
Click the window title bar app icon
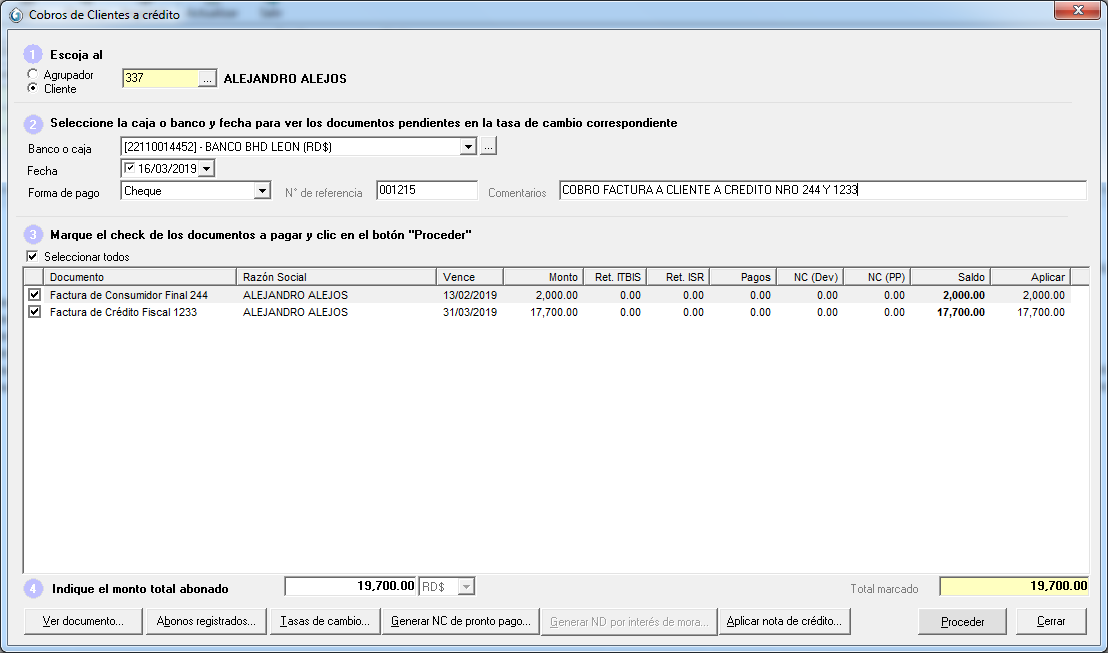[x=15, y=15]
